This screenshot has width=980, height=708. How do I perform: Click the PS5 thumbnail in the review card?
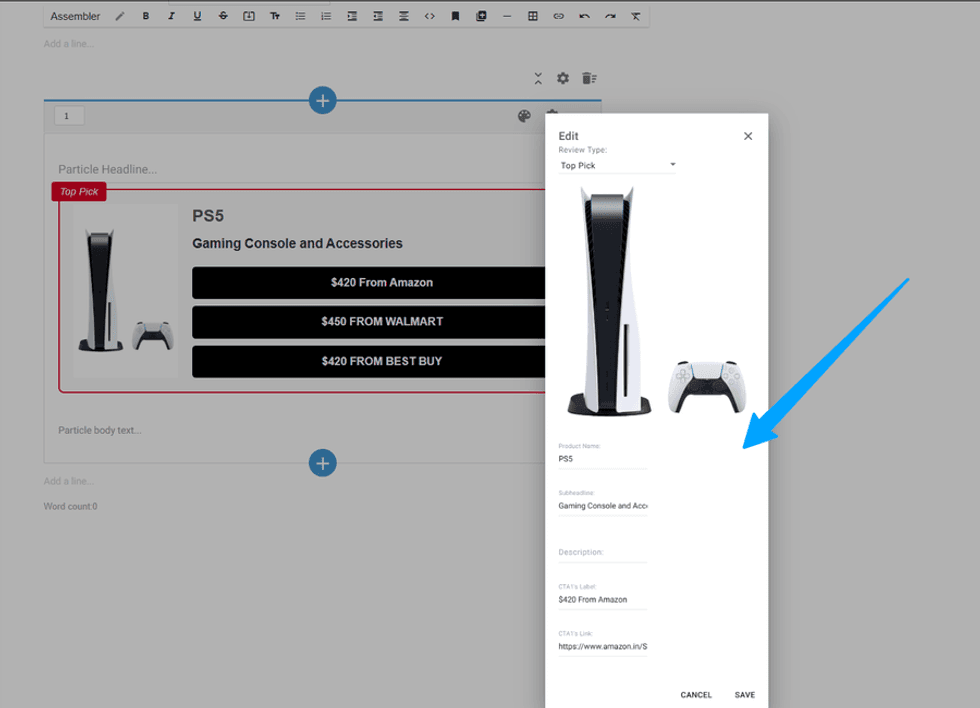(x=126, y=290)
